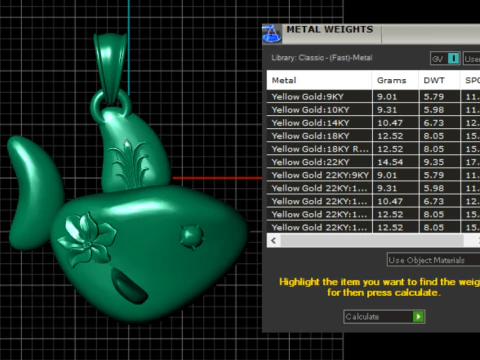Click the 9.01 grams cell of Yellow Gold:9KY
Screen dimensions: 480x360
pyautogui.click(x=395, y=97)
